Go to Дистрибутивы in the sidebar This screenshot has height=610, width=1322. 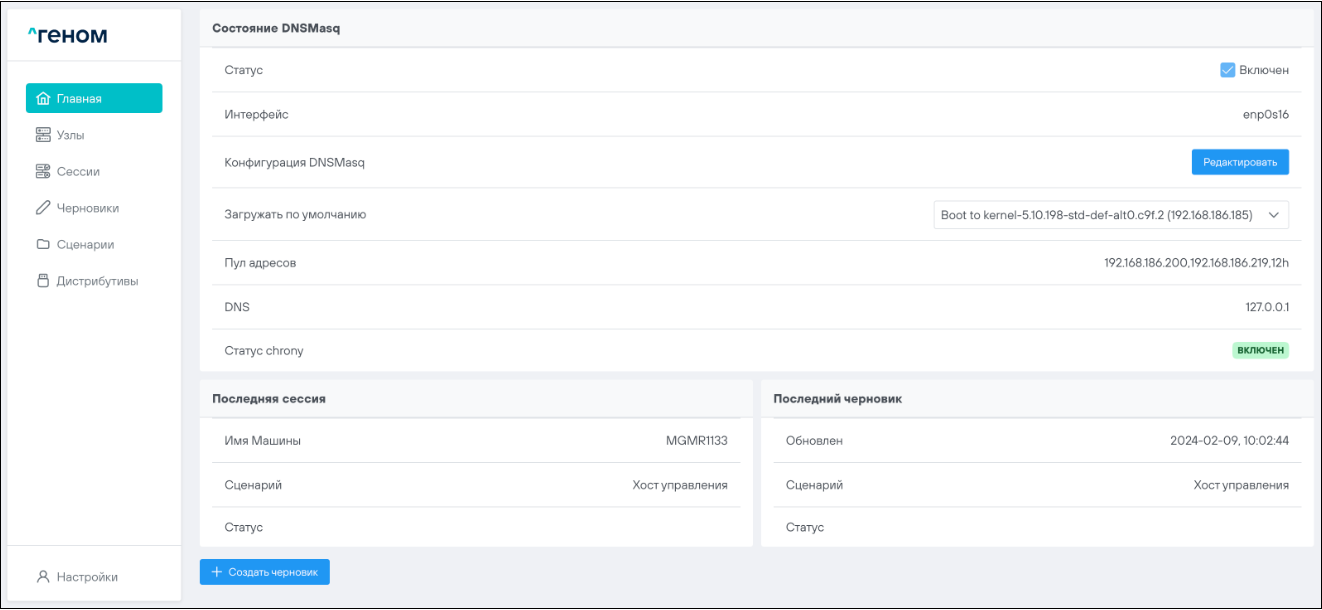coord(96,281)
